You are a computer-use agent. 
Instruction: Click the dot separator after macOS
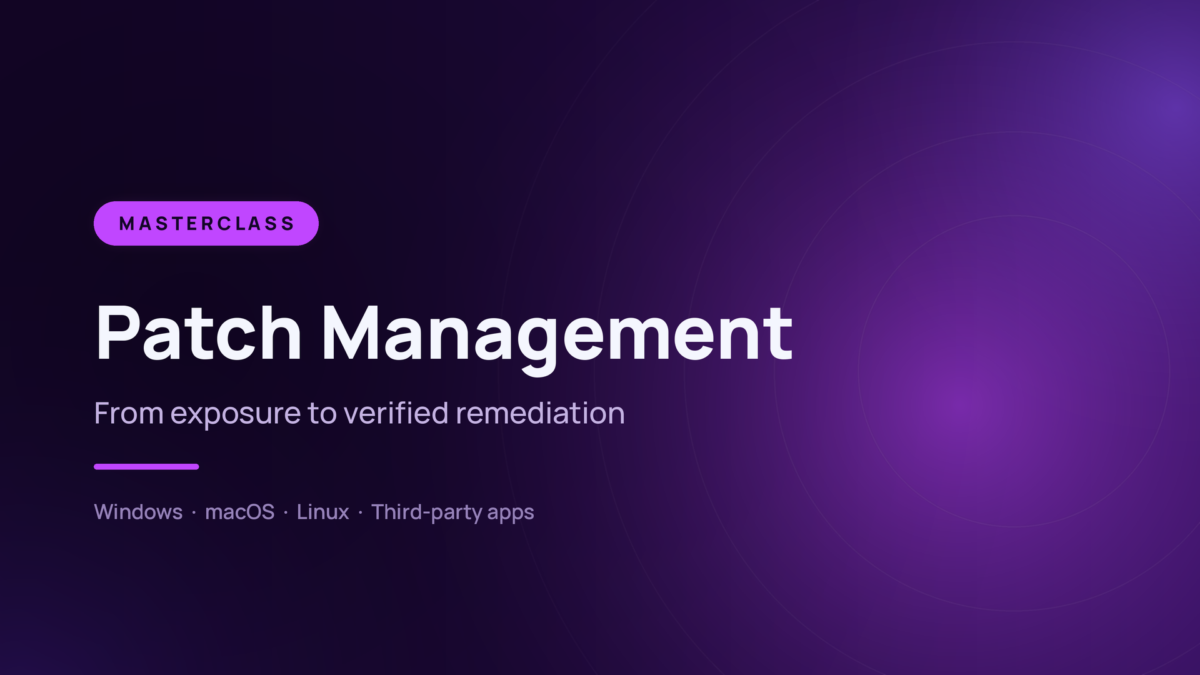(286, 513)
